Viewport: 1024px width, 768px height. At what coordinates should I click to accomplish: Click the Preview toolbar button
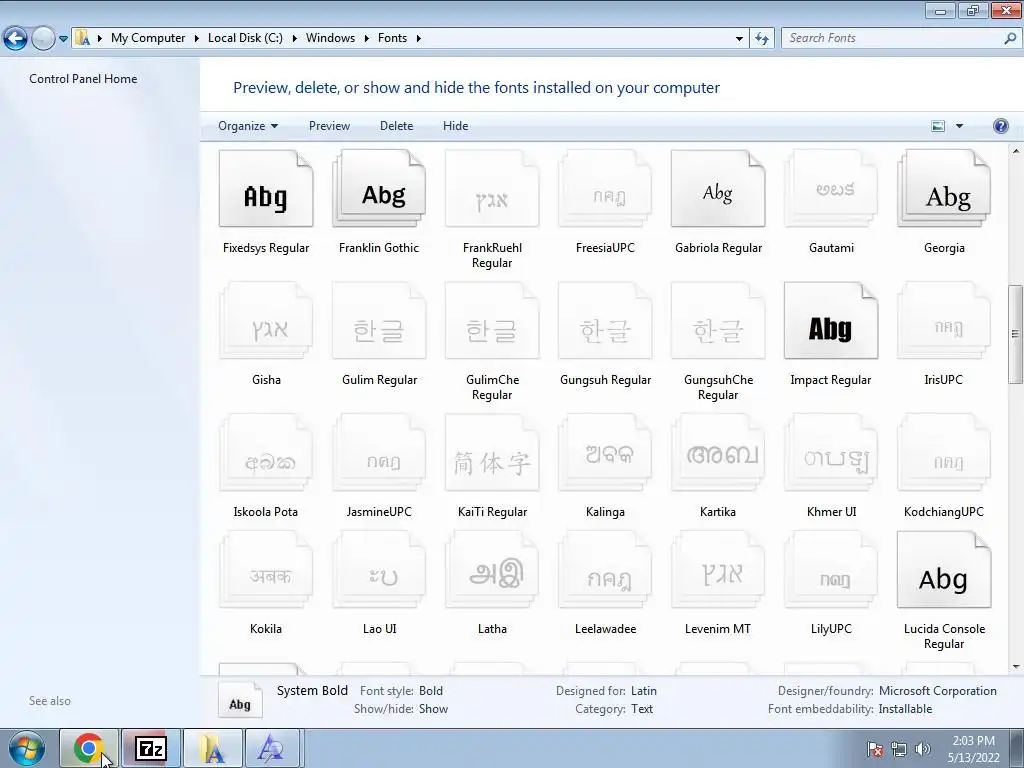pos(329,126)
